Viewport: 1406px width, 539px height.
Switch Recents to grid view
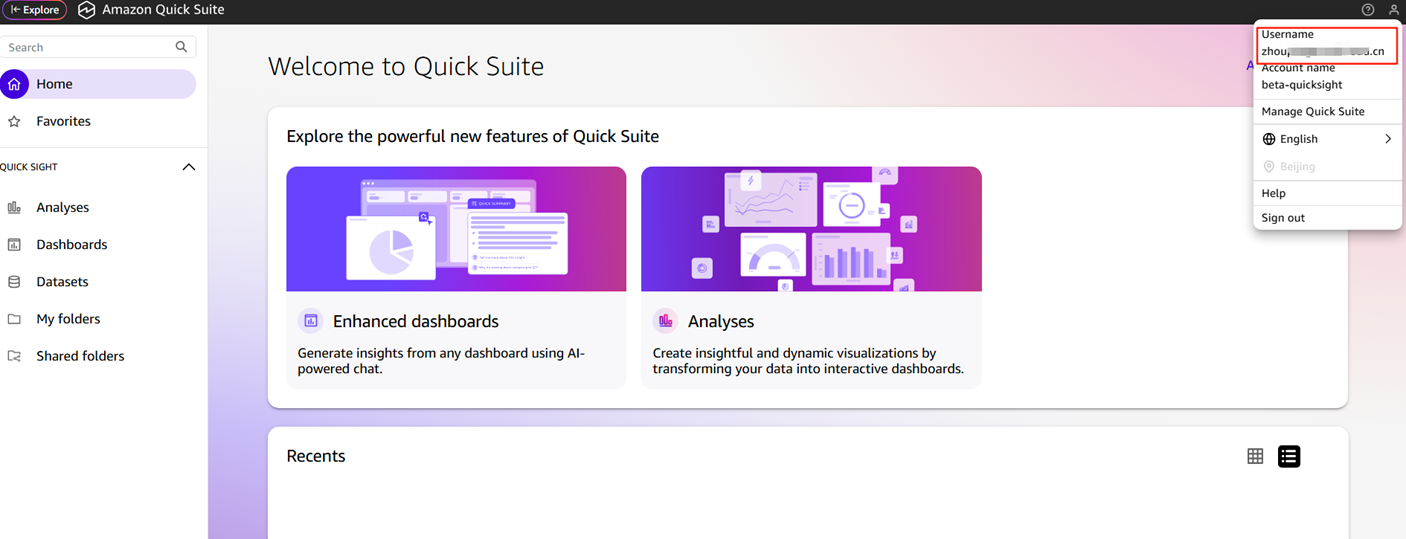coord(1255,456)
